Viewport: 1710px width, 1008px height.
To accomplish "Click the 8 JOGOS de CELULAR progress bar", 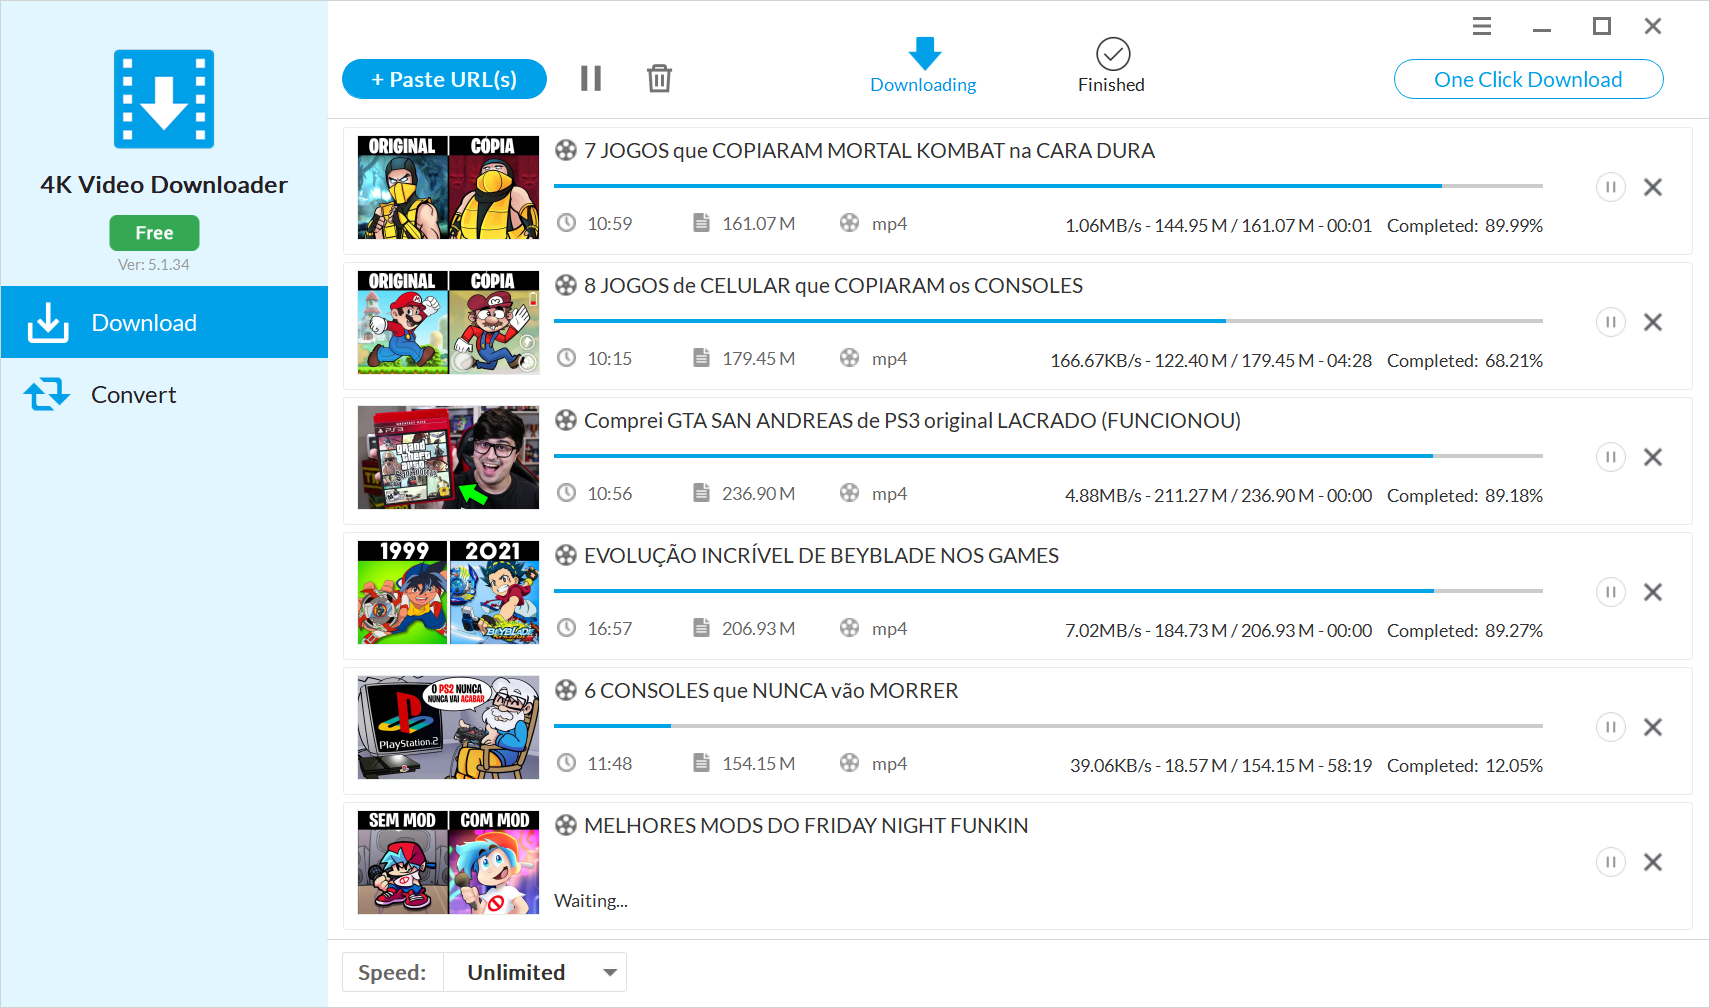I will click(1048, 321).
